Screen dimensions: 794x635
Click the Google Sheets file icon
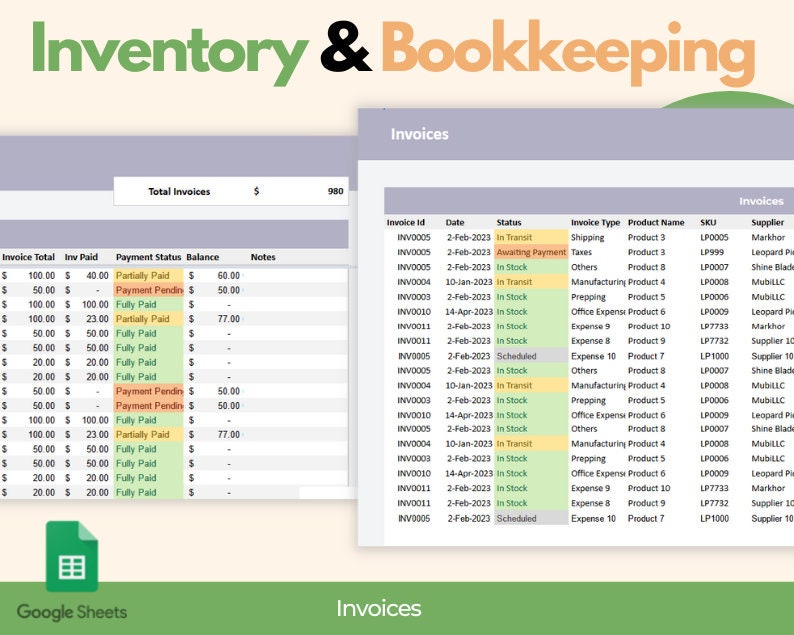[x=72, y=556]
